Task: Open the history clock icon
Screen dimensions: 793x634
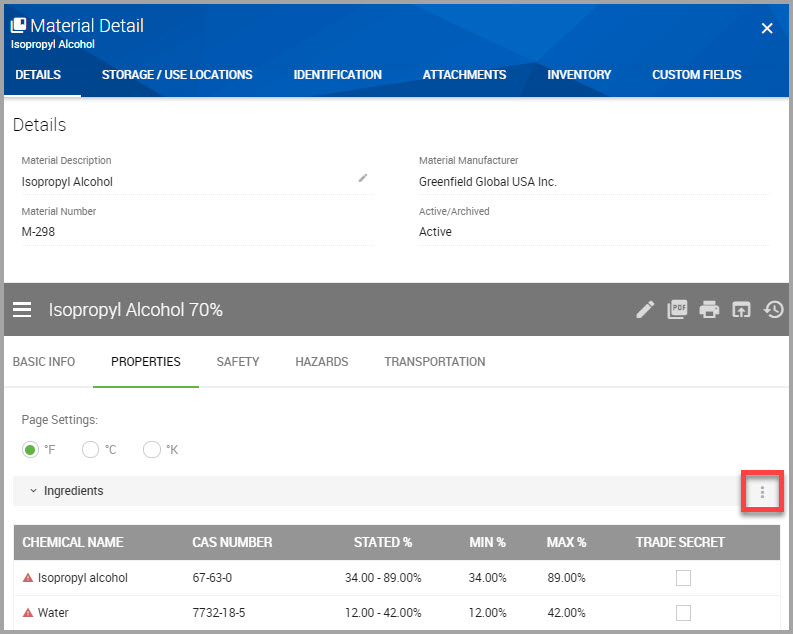Action: click(x=773, y=309)
